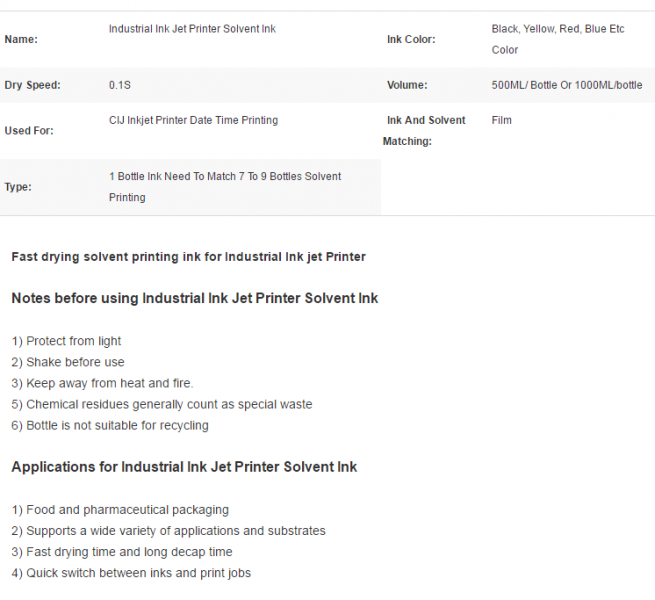The width and height of the screenshot is (655, 600).
Task: Click the 'Ink Color:' label
Action: (x=411, y=39)
